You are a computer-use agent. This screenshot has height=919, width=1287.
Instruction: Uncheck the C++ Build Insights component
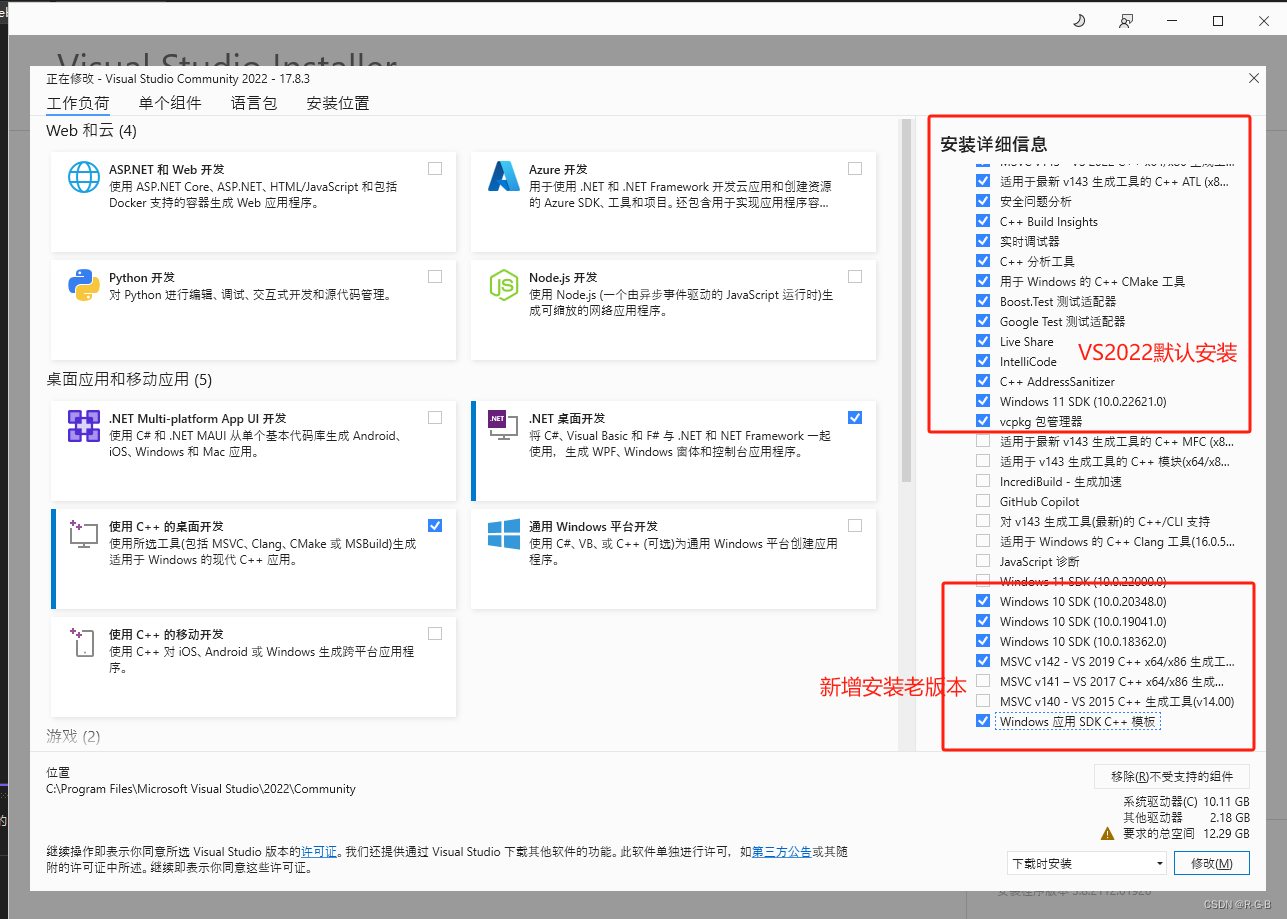tap(983, 221)
